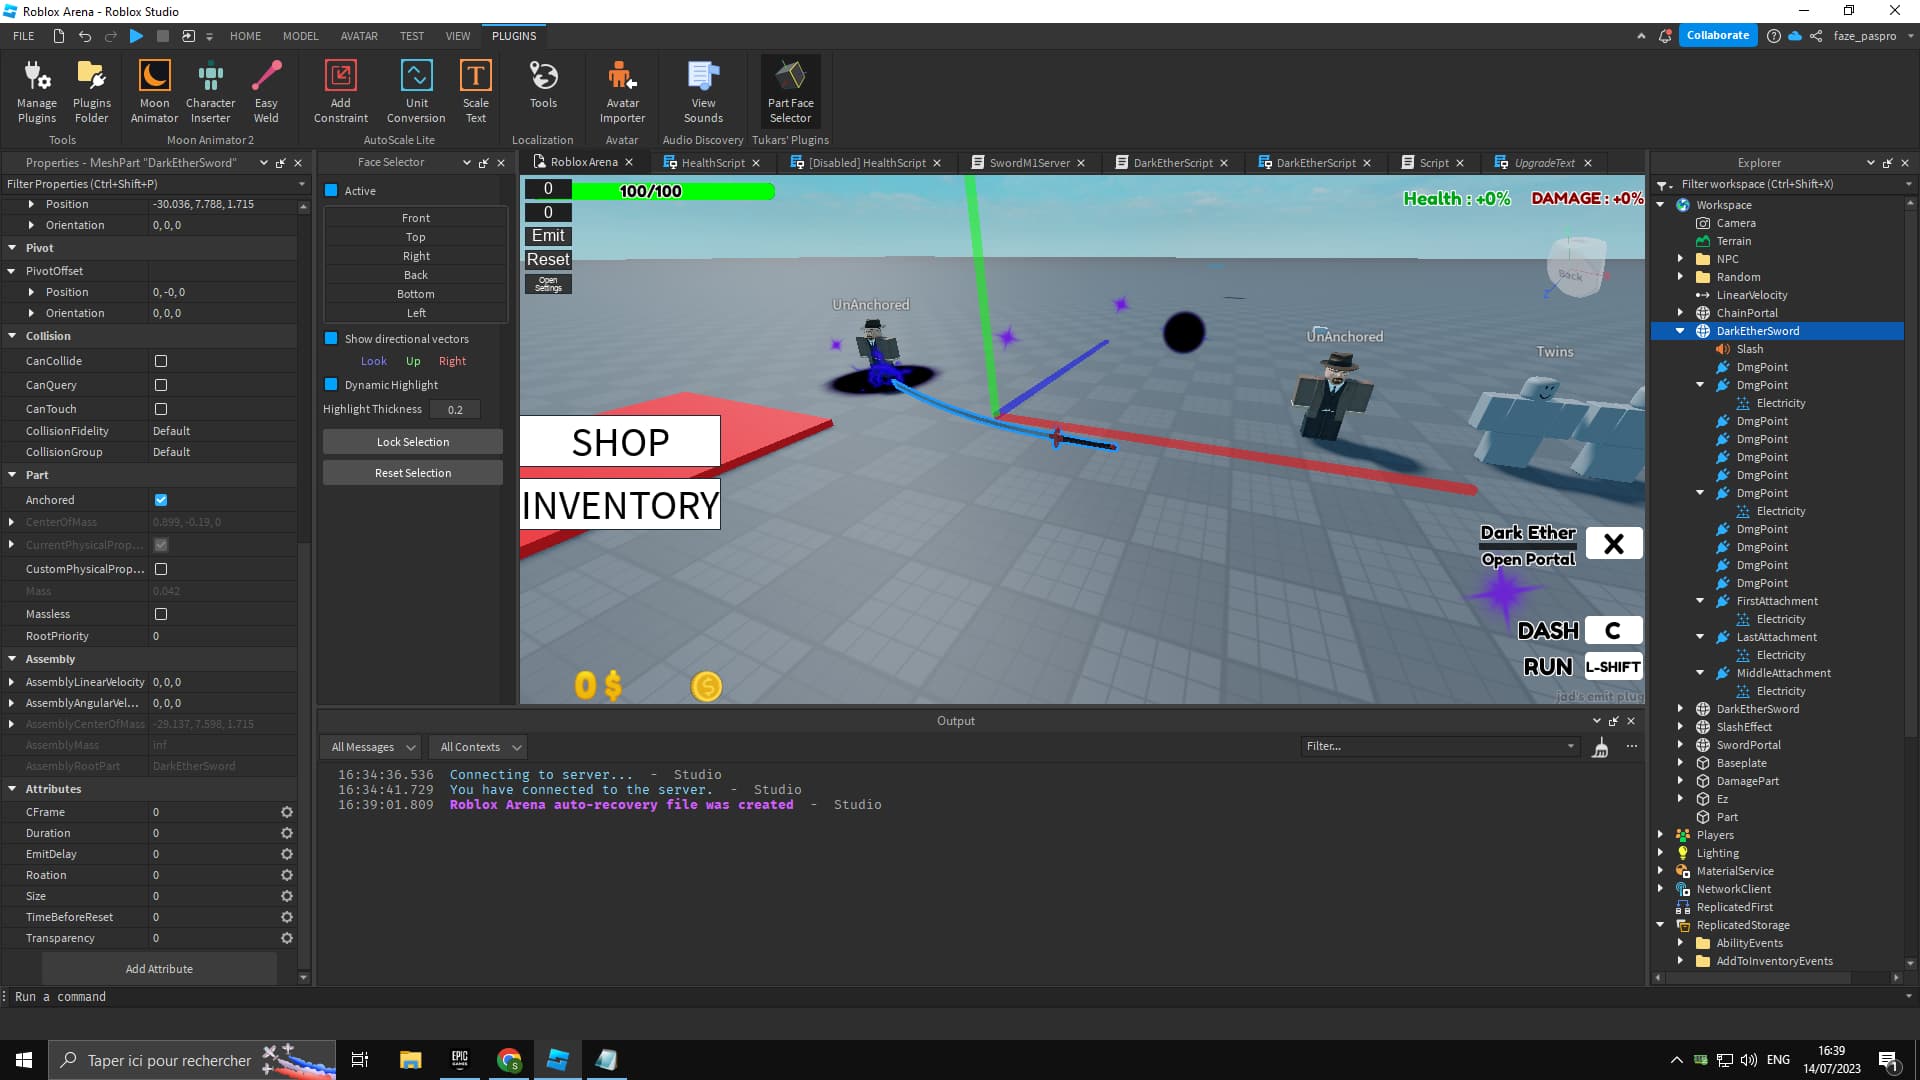
Task: Click the undo arrow in quick access bar
Action: coord(85,36)
